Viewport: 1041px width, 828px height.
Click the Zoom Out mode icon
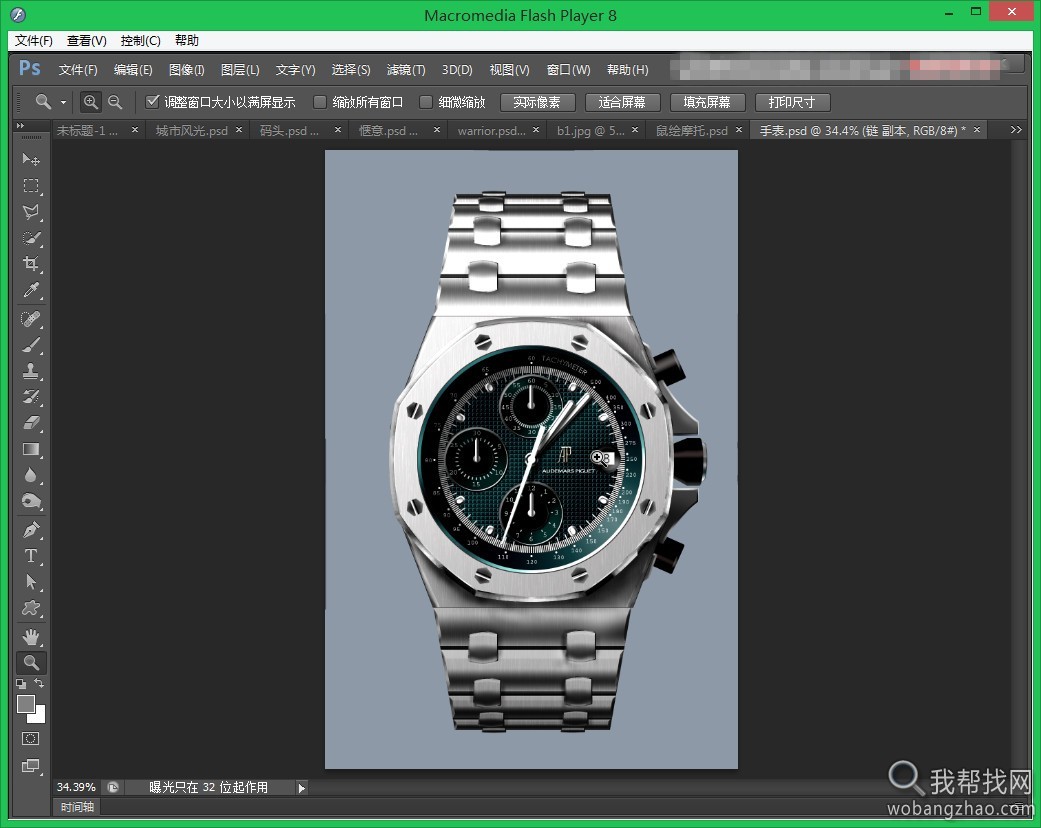coord(115,102)
